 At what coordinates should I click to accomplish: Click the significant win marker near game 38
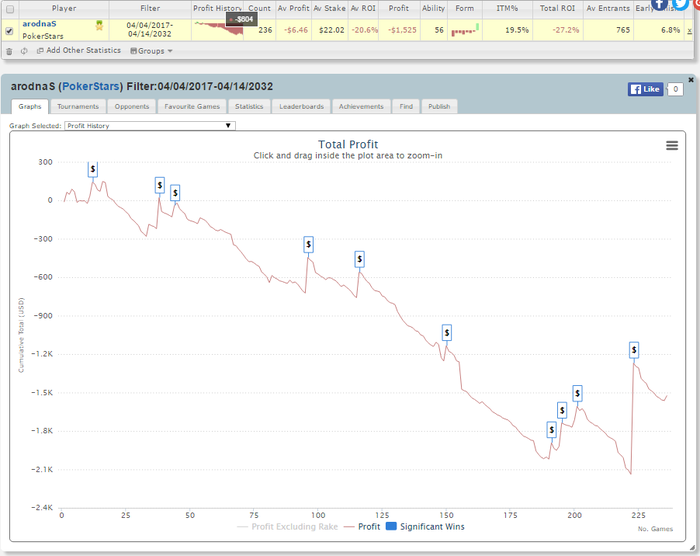coord(159,185)
